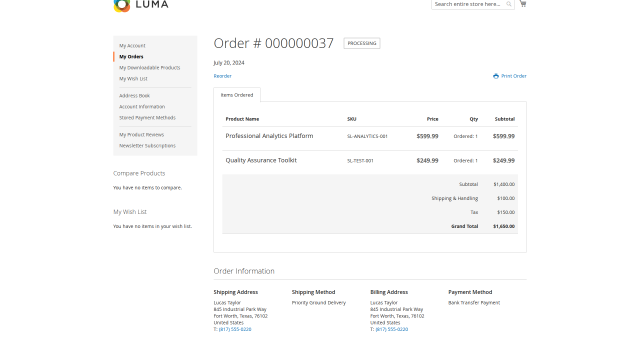Select the Items Ordered tab

click(237, 95)
